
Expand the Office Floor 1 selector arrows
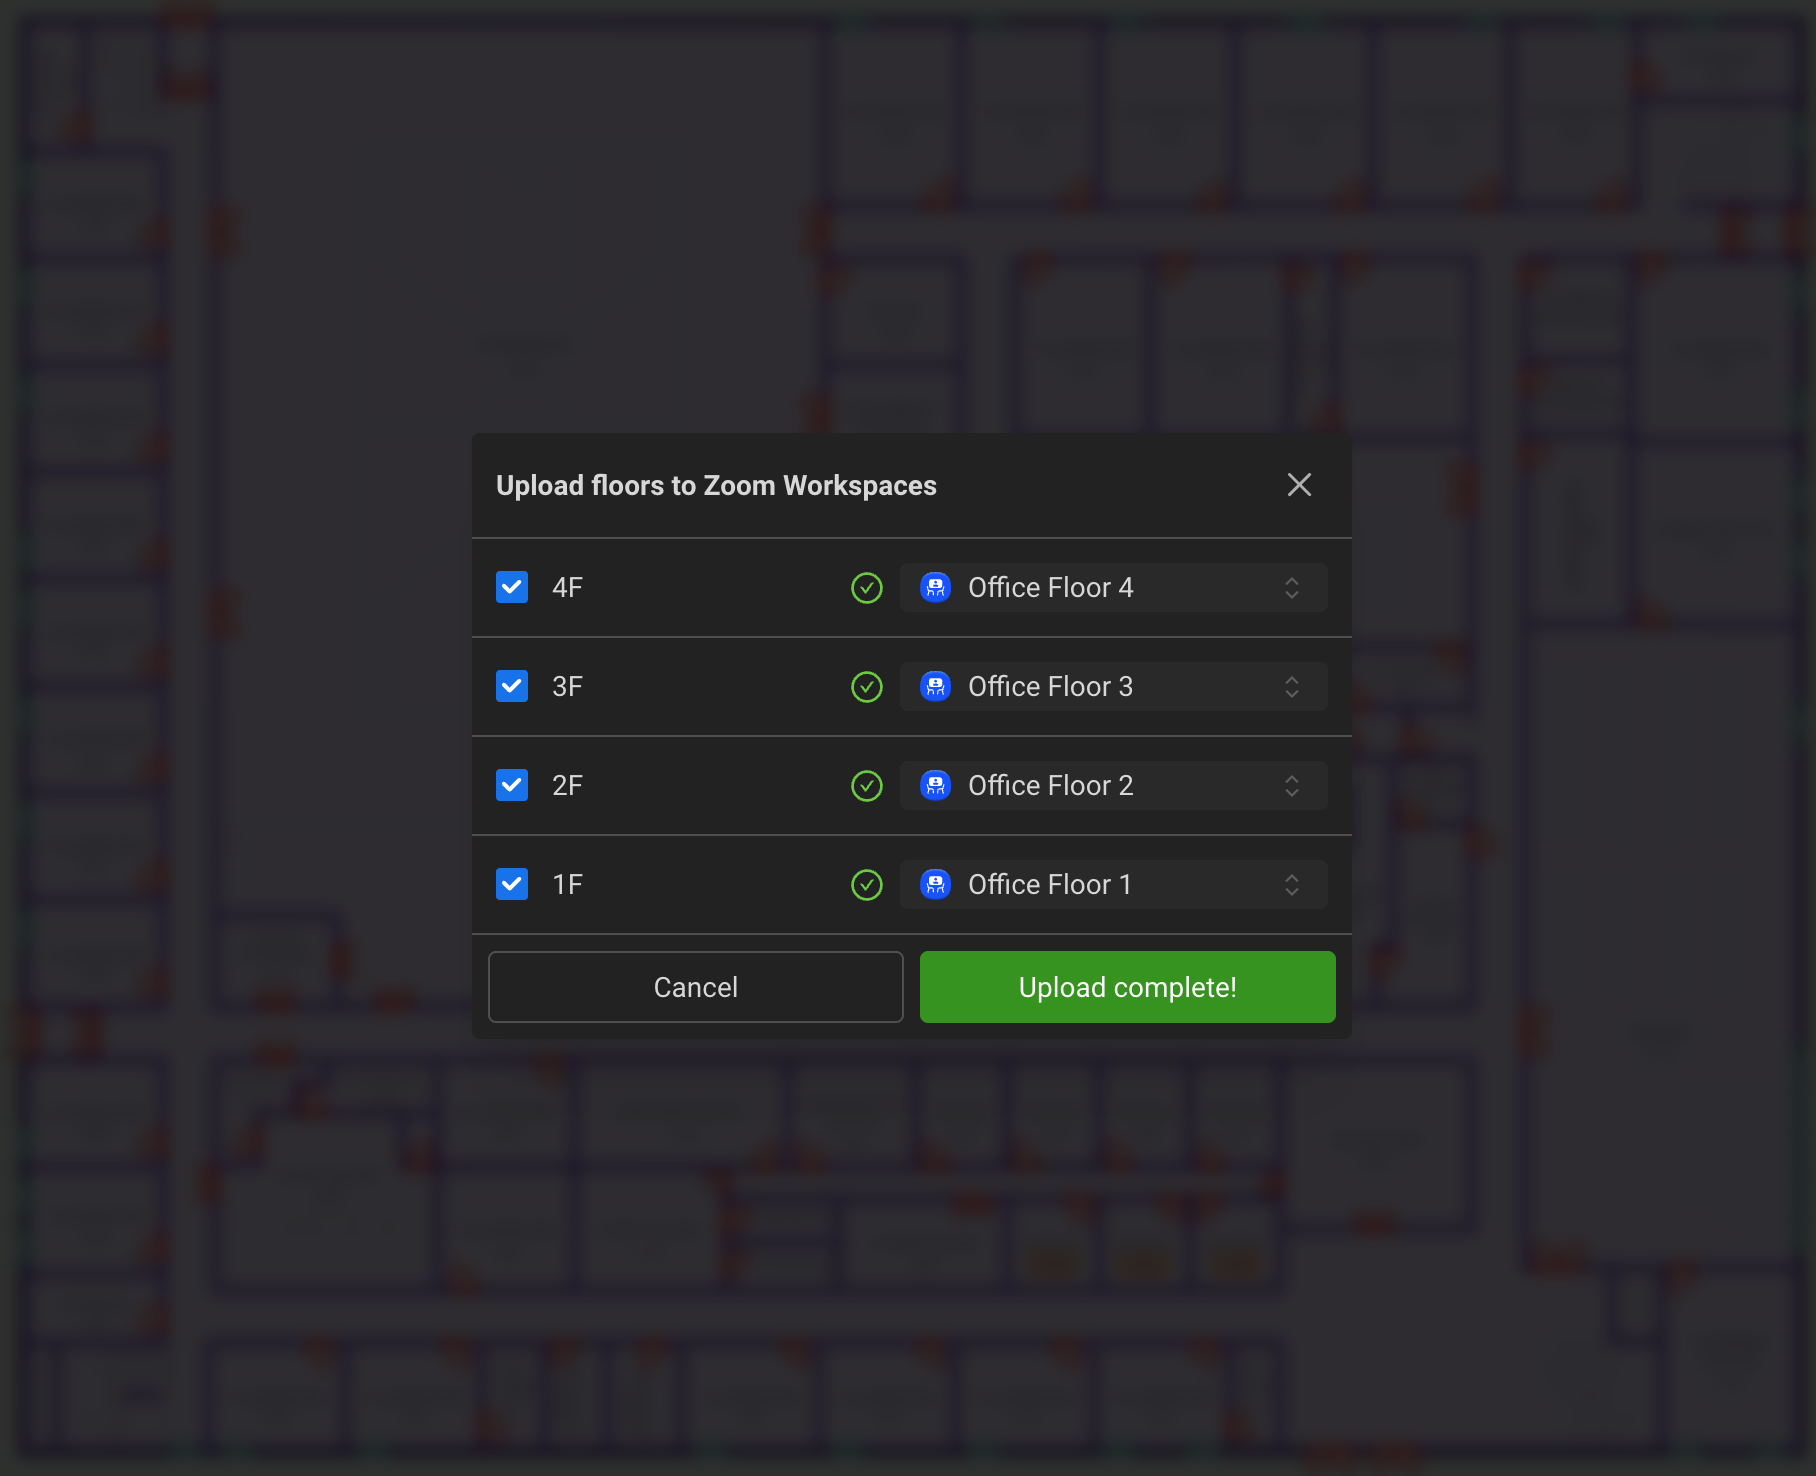tap(1291, 885)
